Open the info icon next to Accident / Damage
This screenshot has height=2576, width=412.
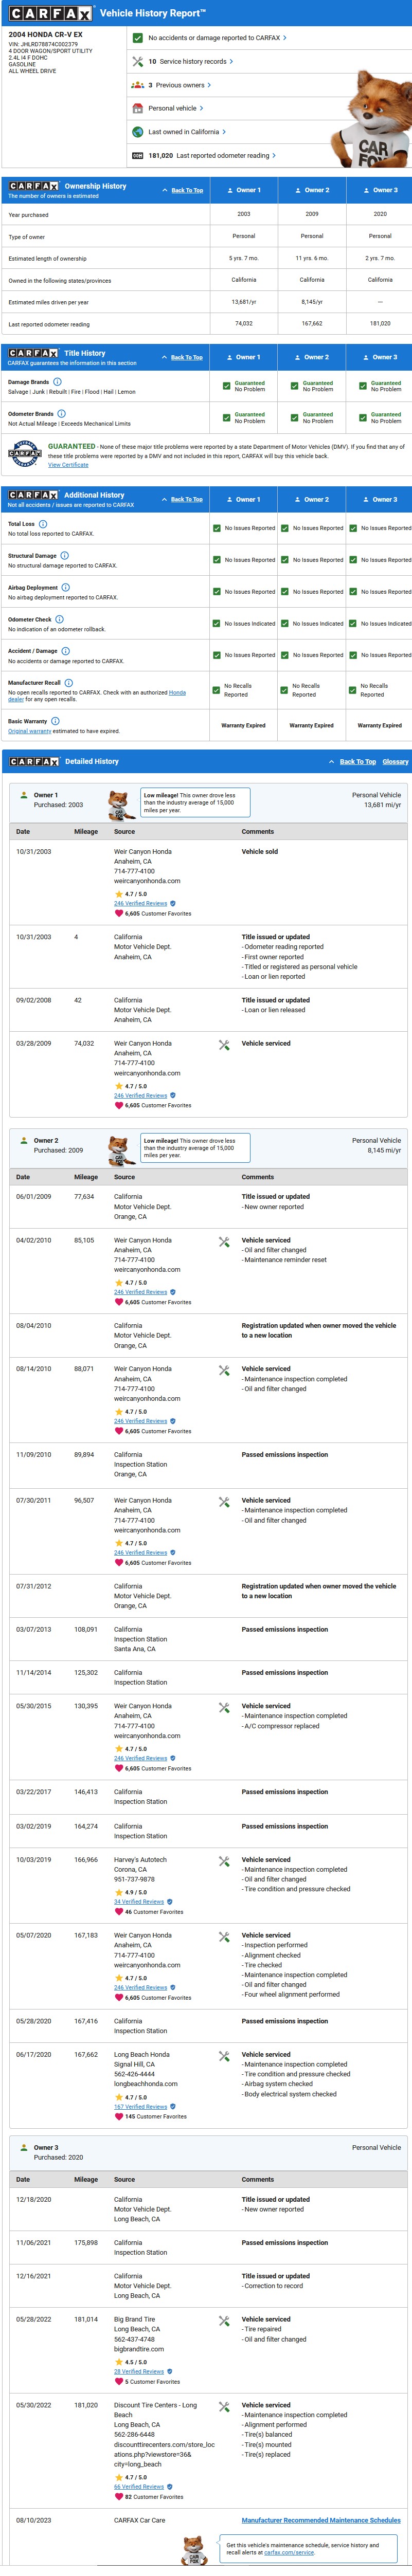pyautogui.click(x=66, y=651)
